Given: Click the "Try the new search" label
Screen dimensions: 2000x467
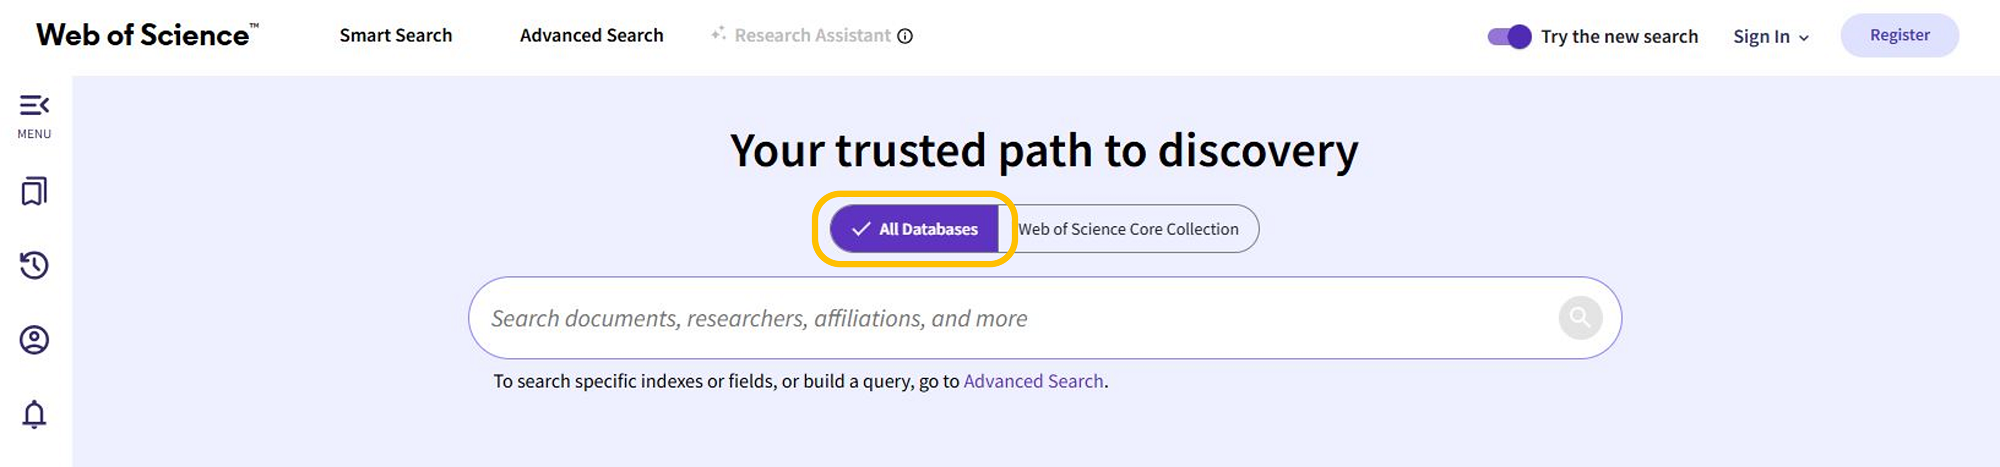Looking at the screenshot, I should pyautogui.click(x=1619, y=37).
